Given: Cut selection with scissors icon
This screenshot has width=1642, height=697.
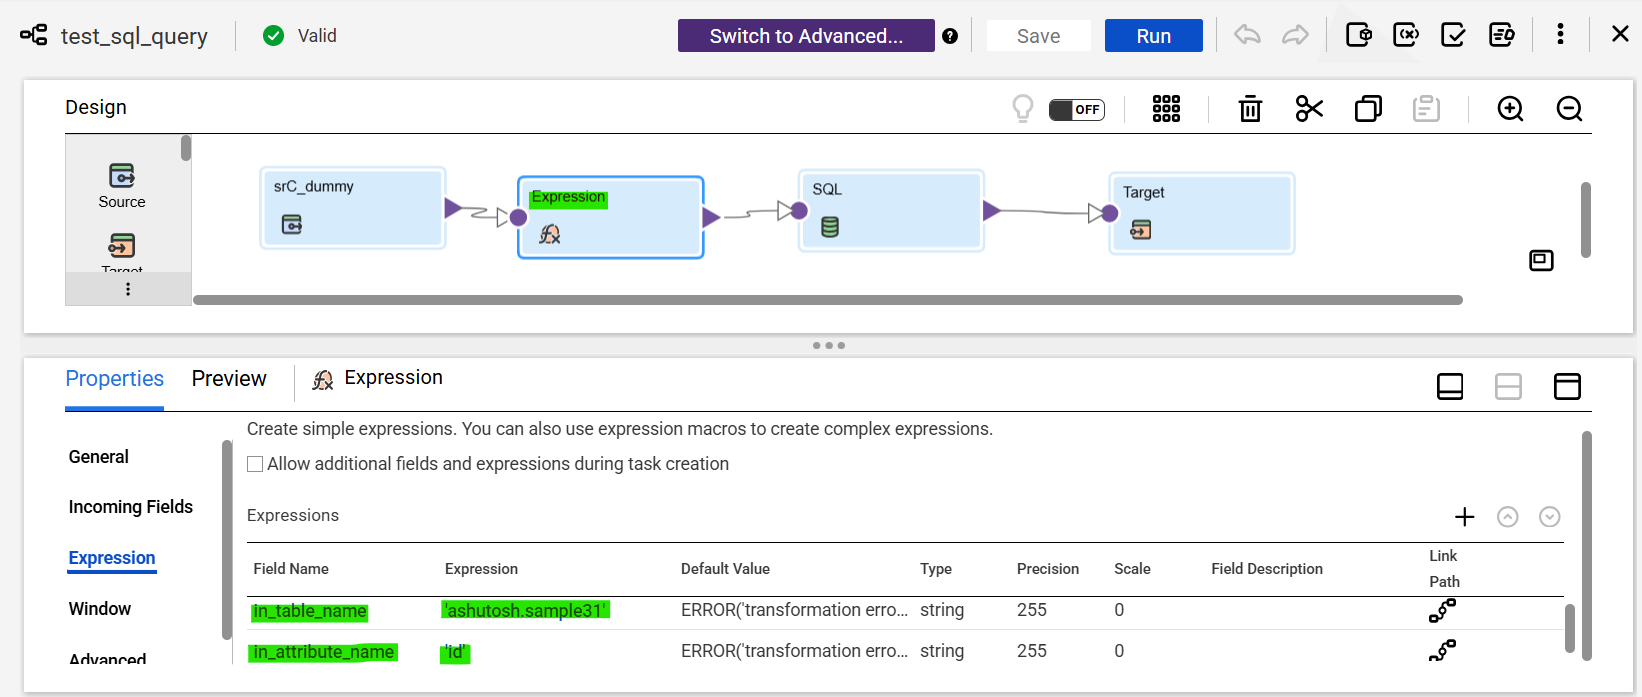Looking at the screenshot, I should (1309, 108).
